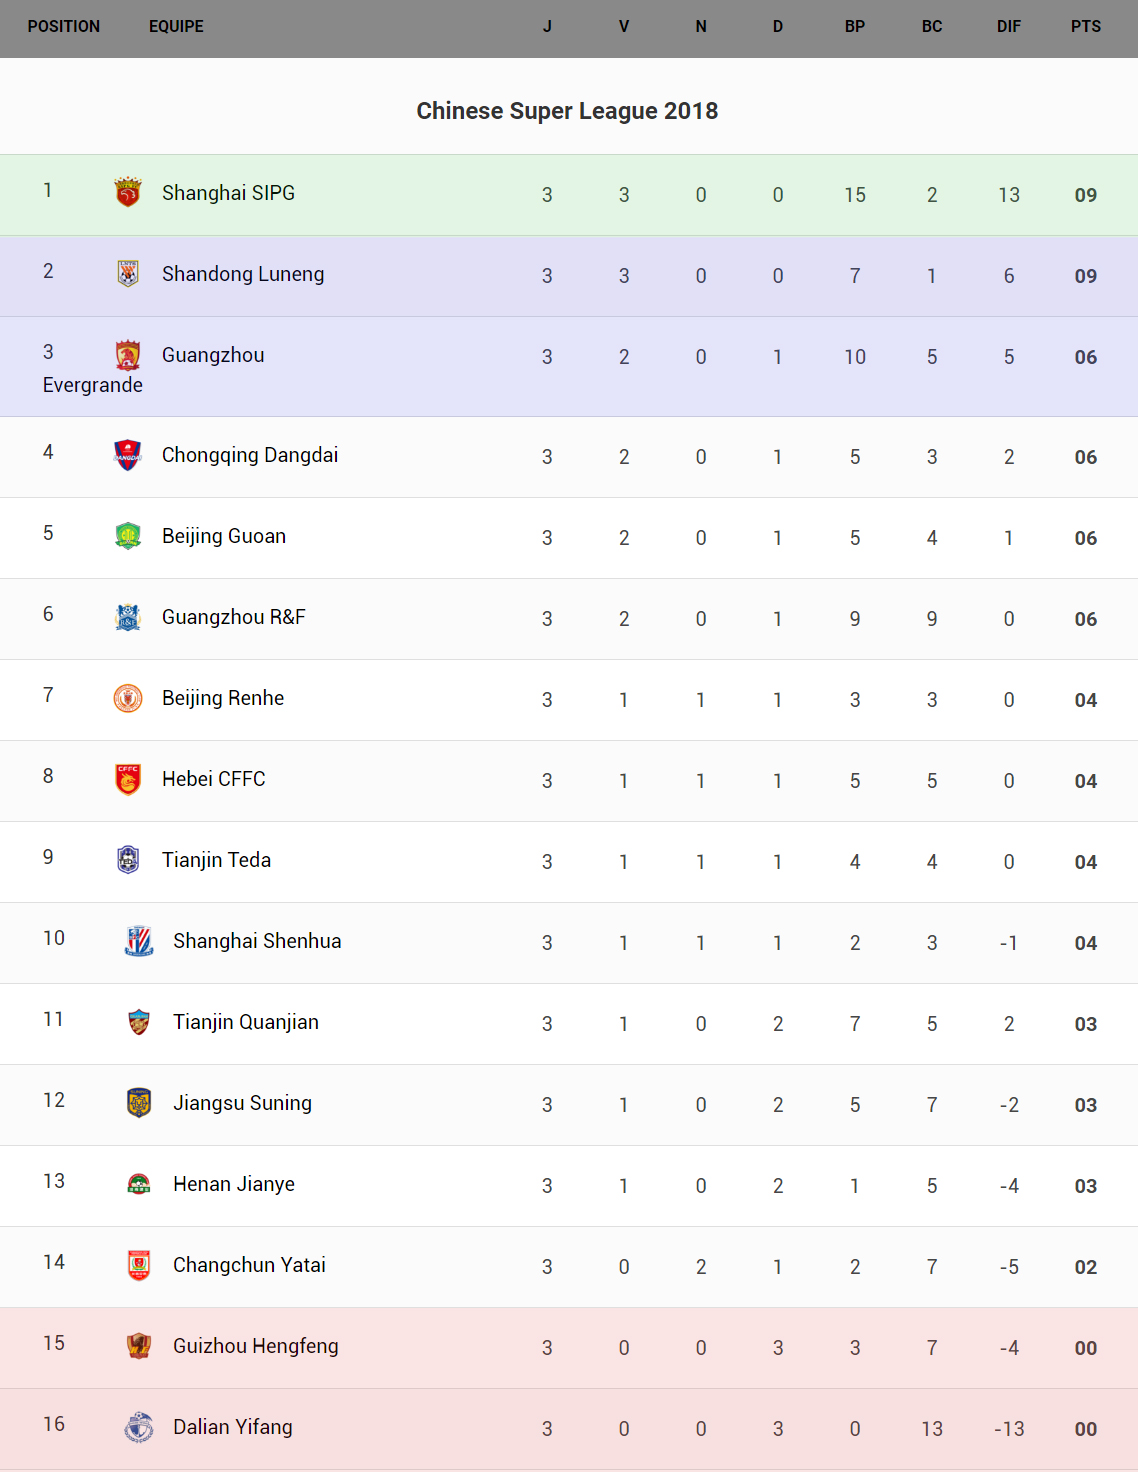The image size is (1138, 1475).
Task: Click the Changchun Yatai team name
Action: click(249, 1265)
